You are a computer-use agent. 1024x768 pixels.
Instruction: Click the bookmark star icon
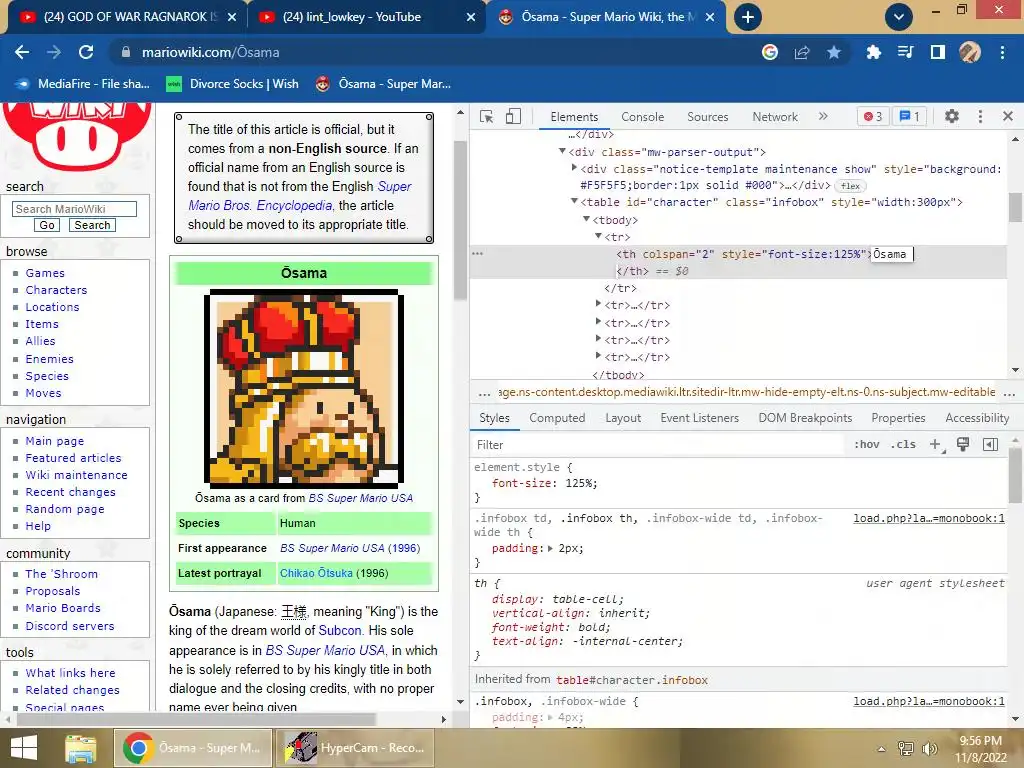pos(834,52)
